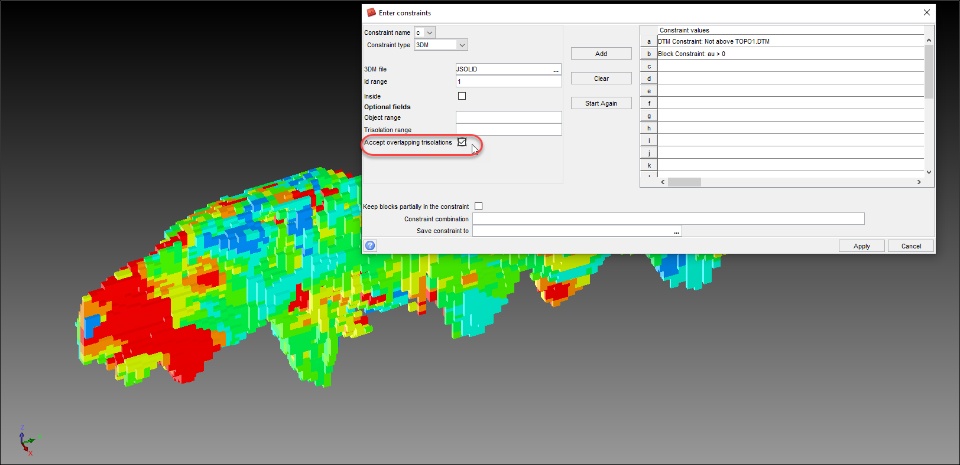Screen dimensions: 960x465
Task: Click the Save constraint to field
Action: [572, 231]
